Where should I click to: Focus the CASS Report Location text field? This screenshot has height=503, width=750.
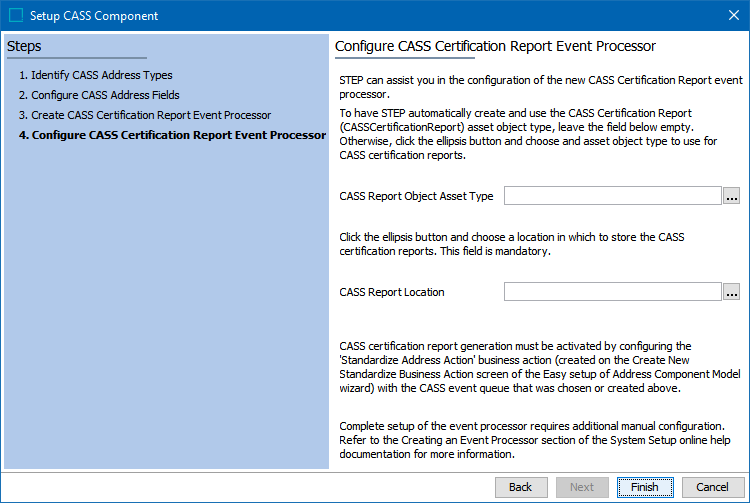coord(612,292)
